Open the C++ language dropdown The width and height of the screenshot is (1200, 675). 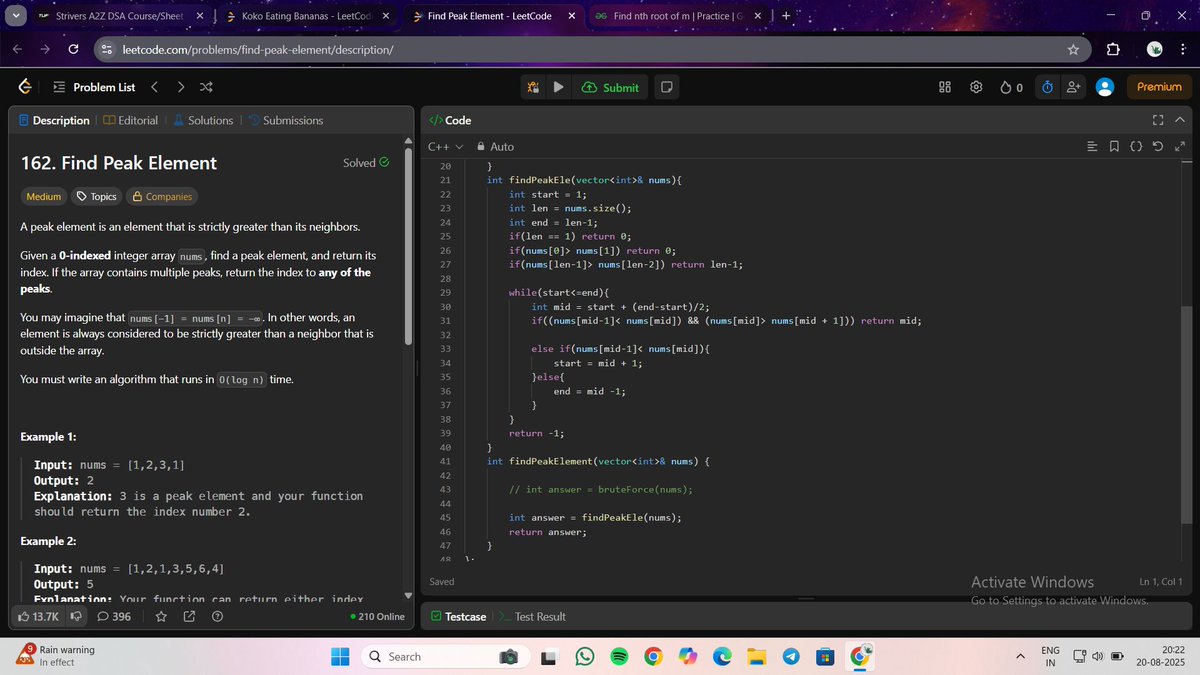(445, 147)
